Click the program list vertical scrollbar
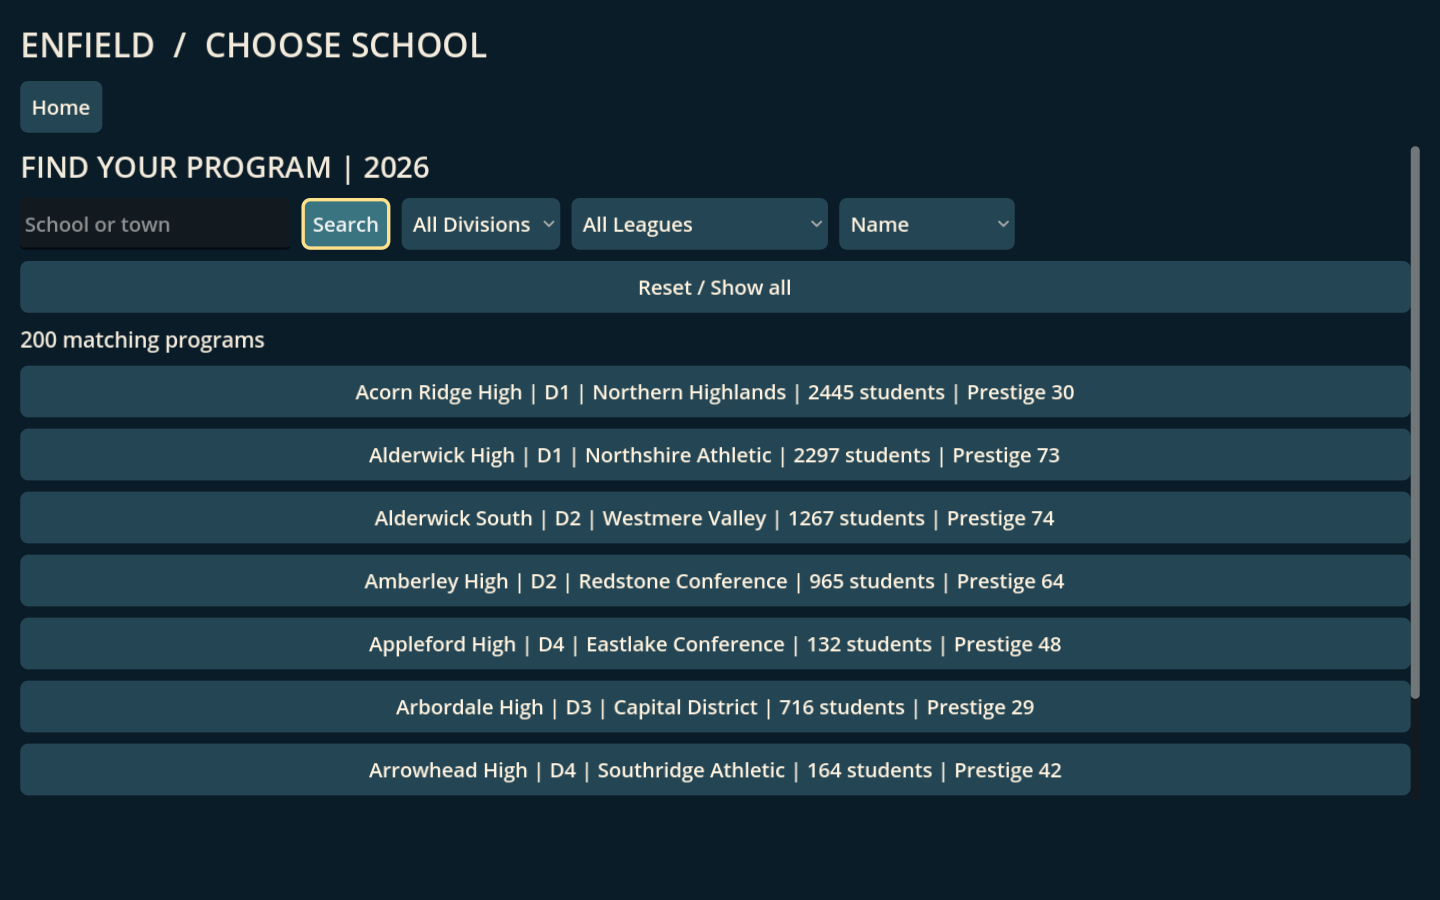The width and height of the screenshot is (1440, 900). coord(1415,422)
